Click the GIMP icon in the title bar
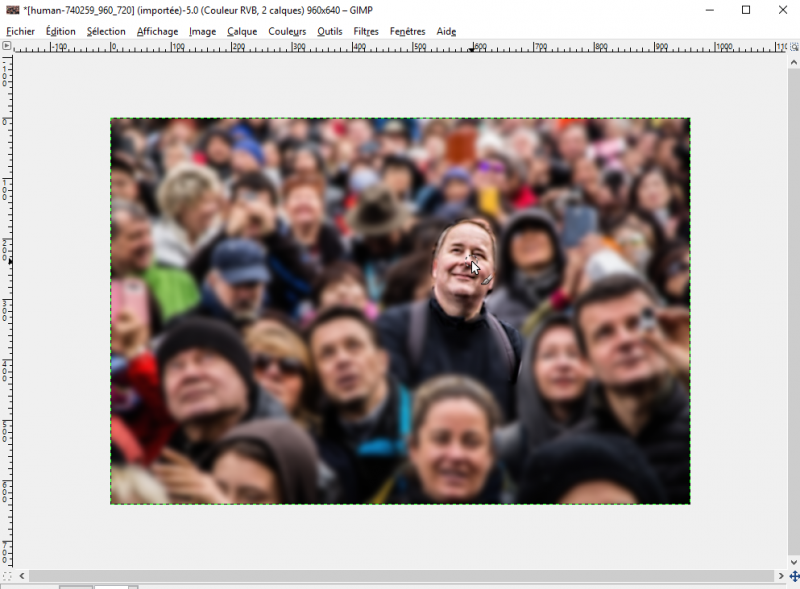 click(x=12, y=10)
